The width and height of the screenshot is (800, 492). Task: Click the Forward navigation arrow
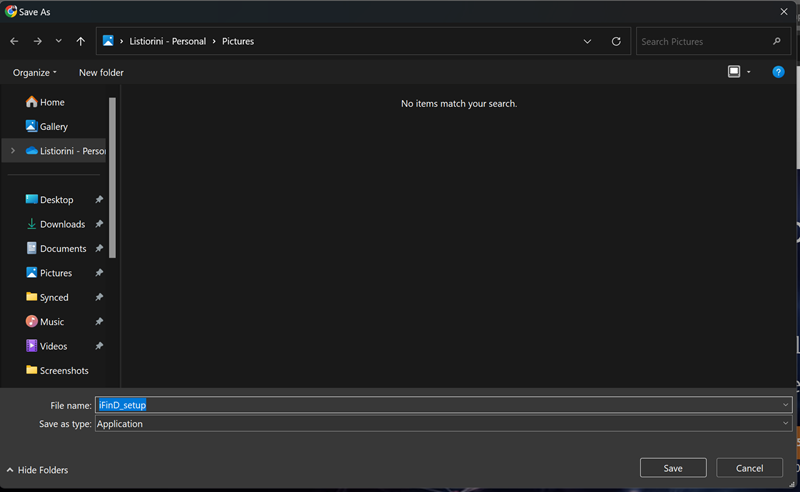coord(37,42)
